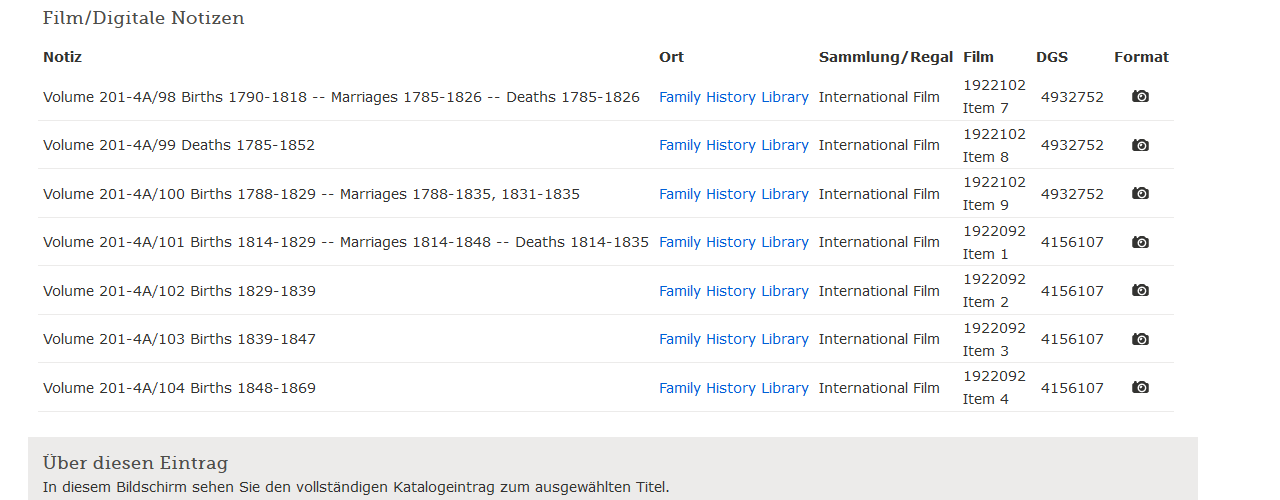Click camera icon for Births 1829-1839
This screenshot has height=500, width=1280.
coord(1140,291)
